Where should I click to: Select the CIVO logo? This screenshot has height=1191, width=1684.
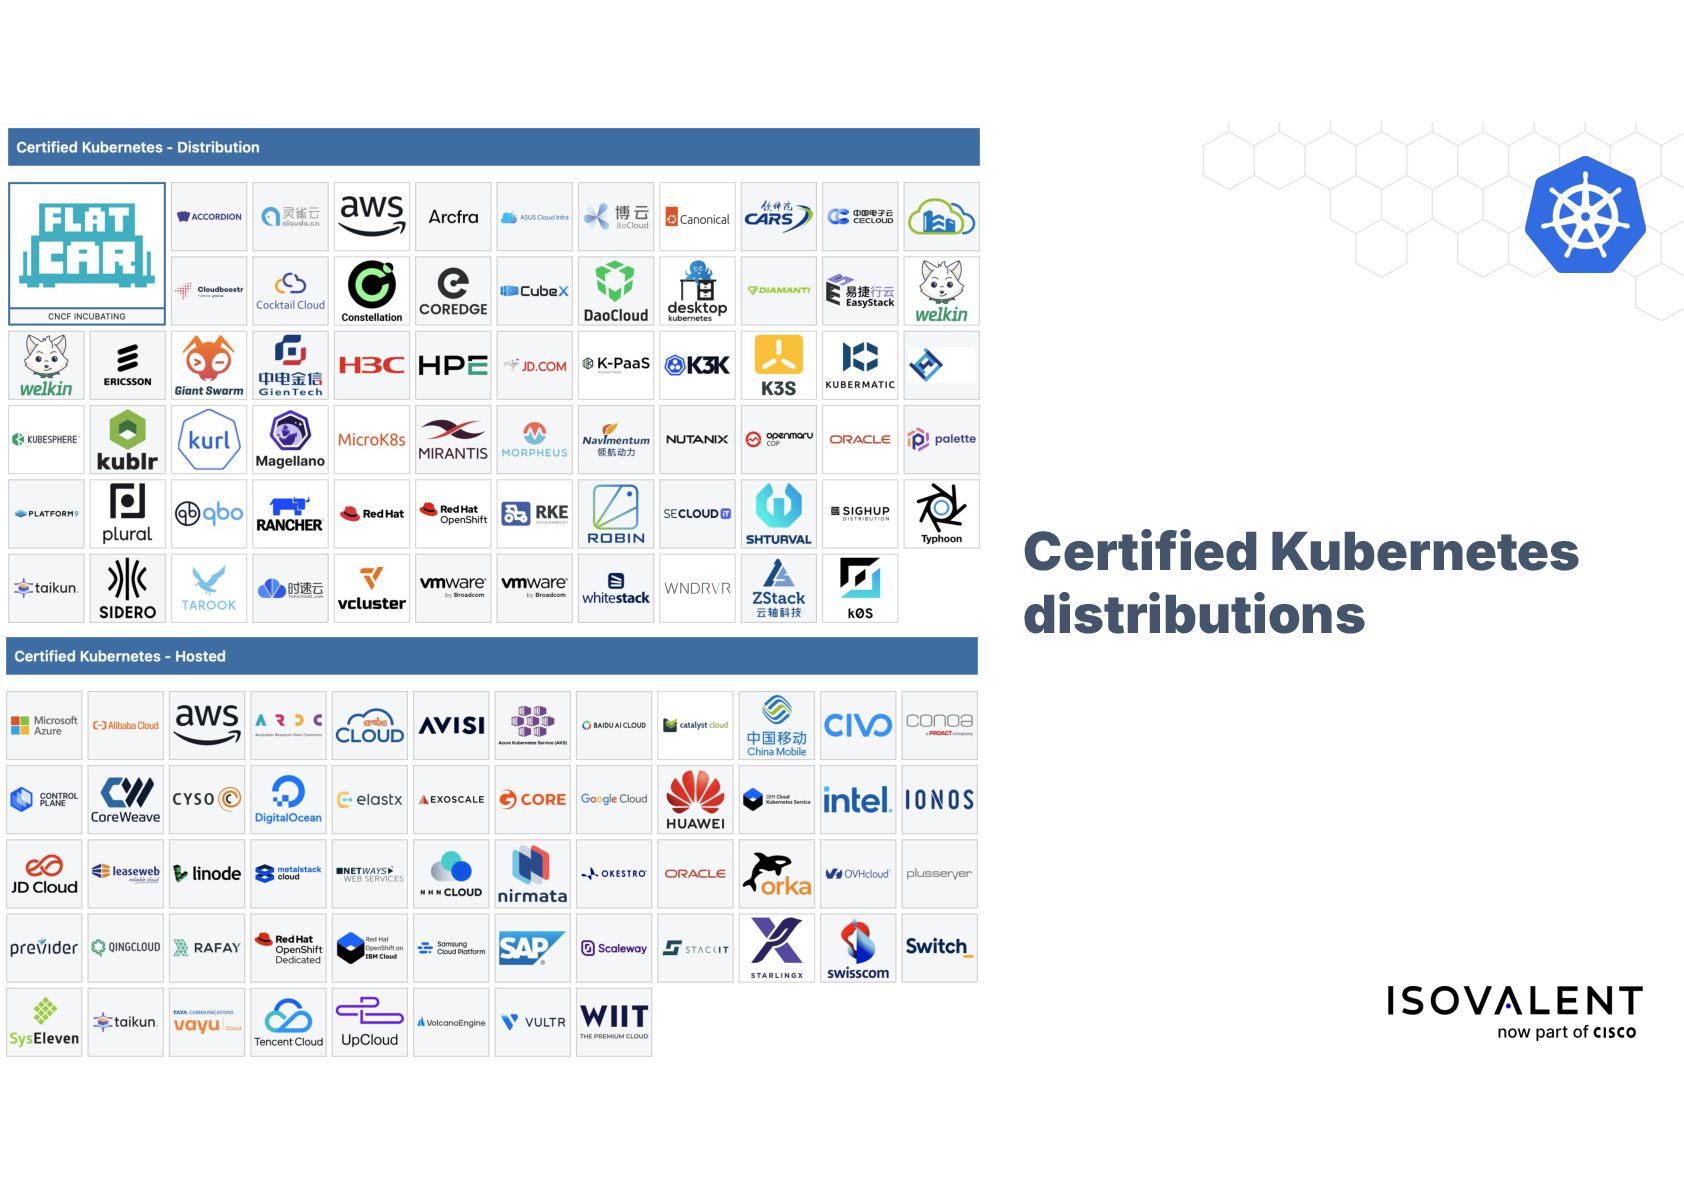(x=858, y=725)
